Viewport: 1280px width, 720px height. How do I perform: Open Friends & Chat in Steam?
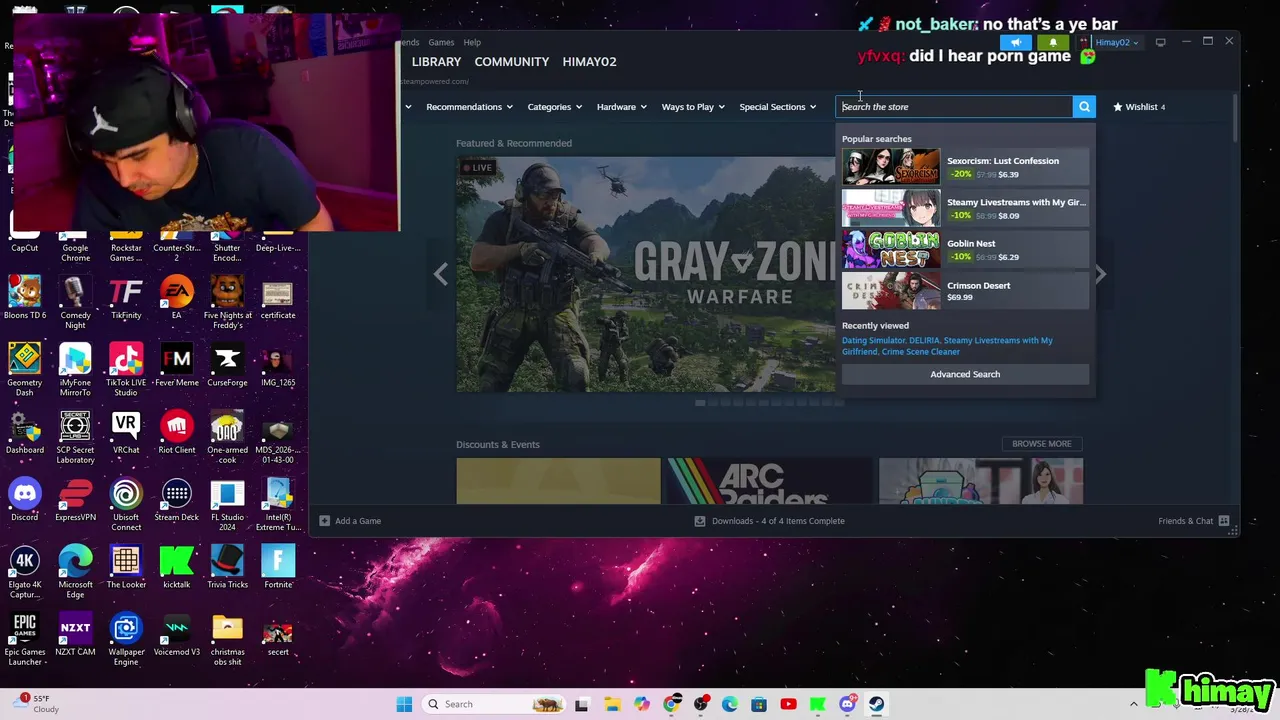pyautogui.click(x=1193, y=521)
